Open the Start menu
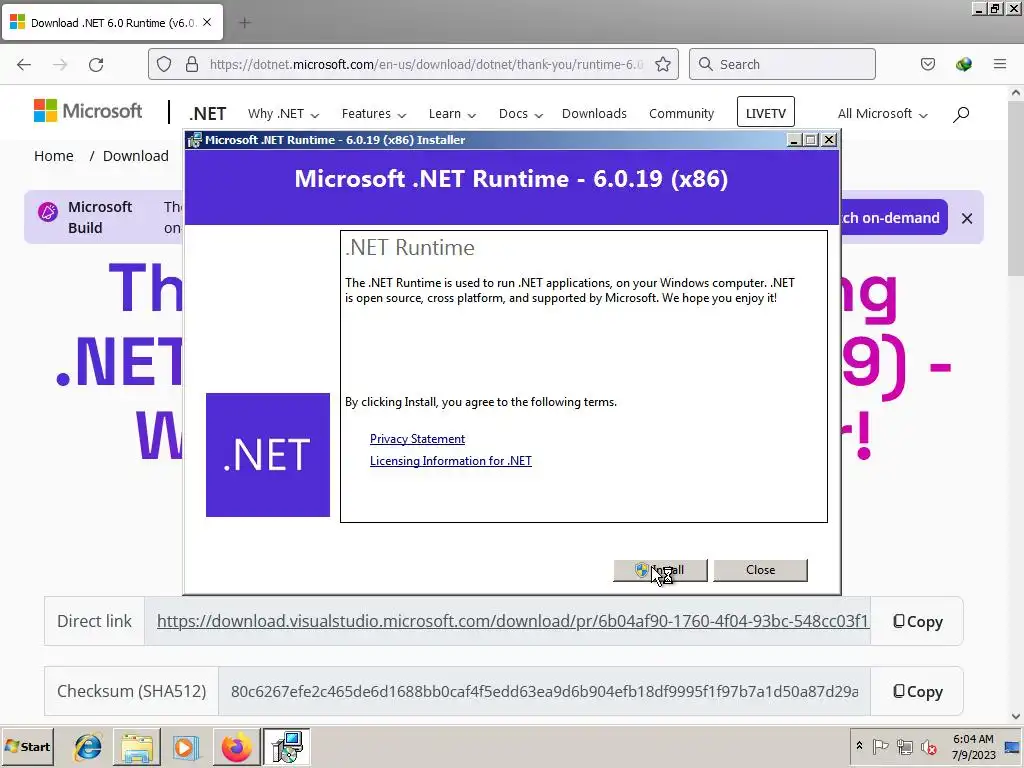The width and height of the screenshot is (1024, 768). click(27, 746)
